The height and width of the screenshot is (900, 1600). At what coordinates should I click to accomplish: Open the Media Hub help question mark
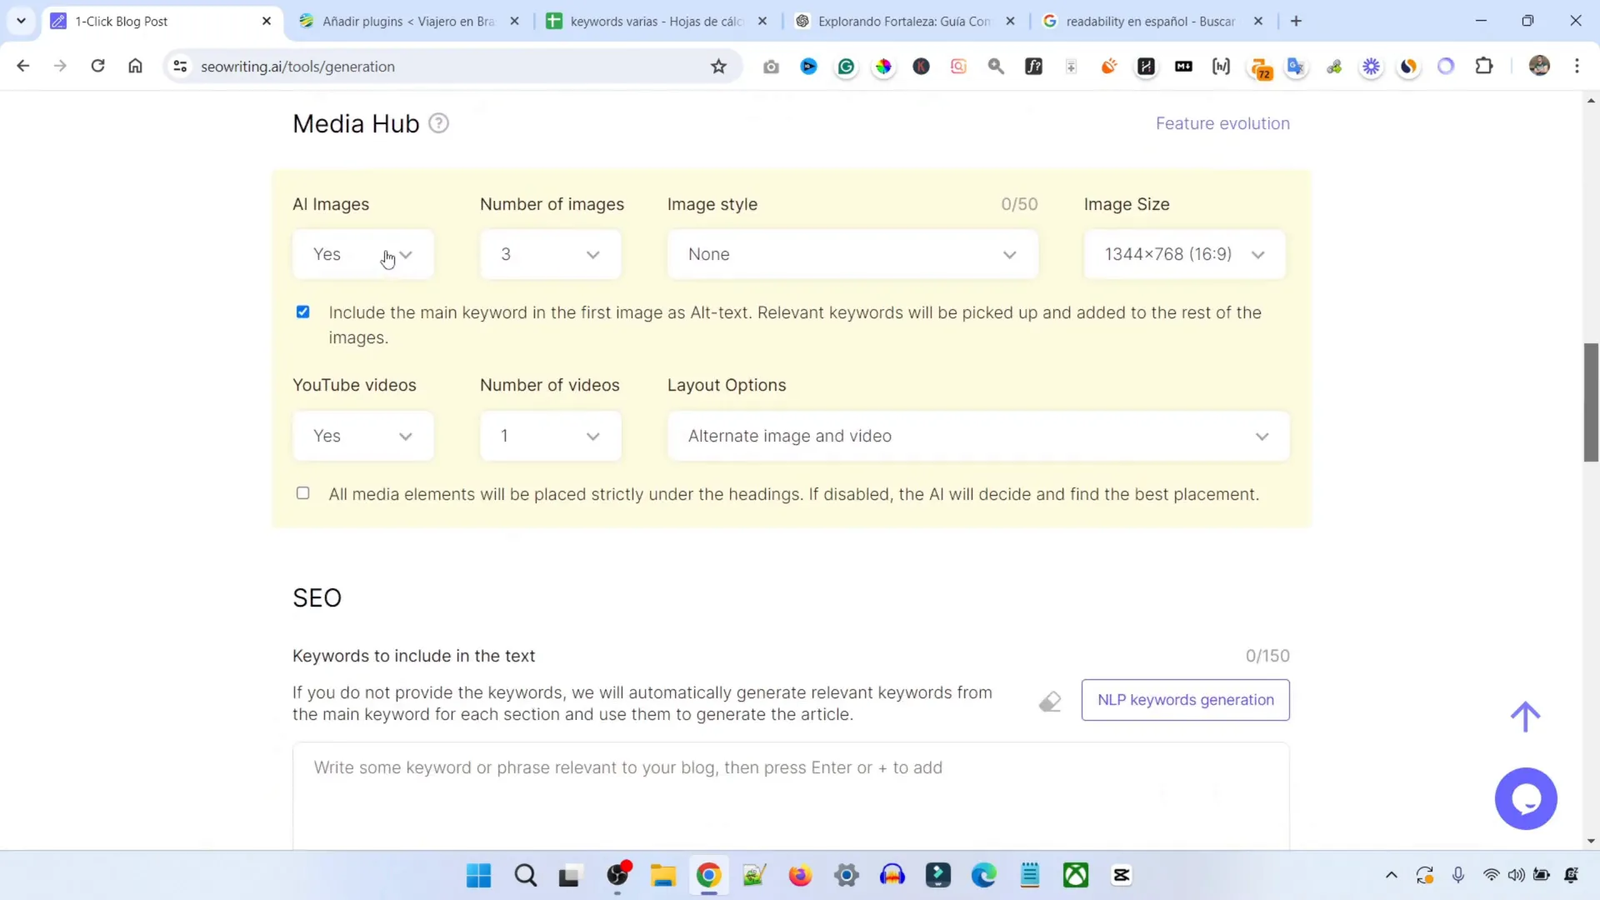(438, 123)
